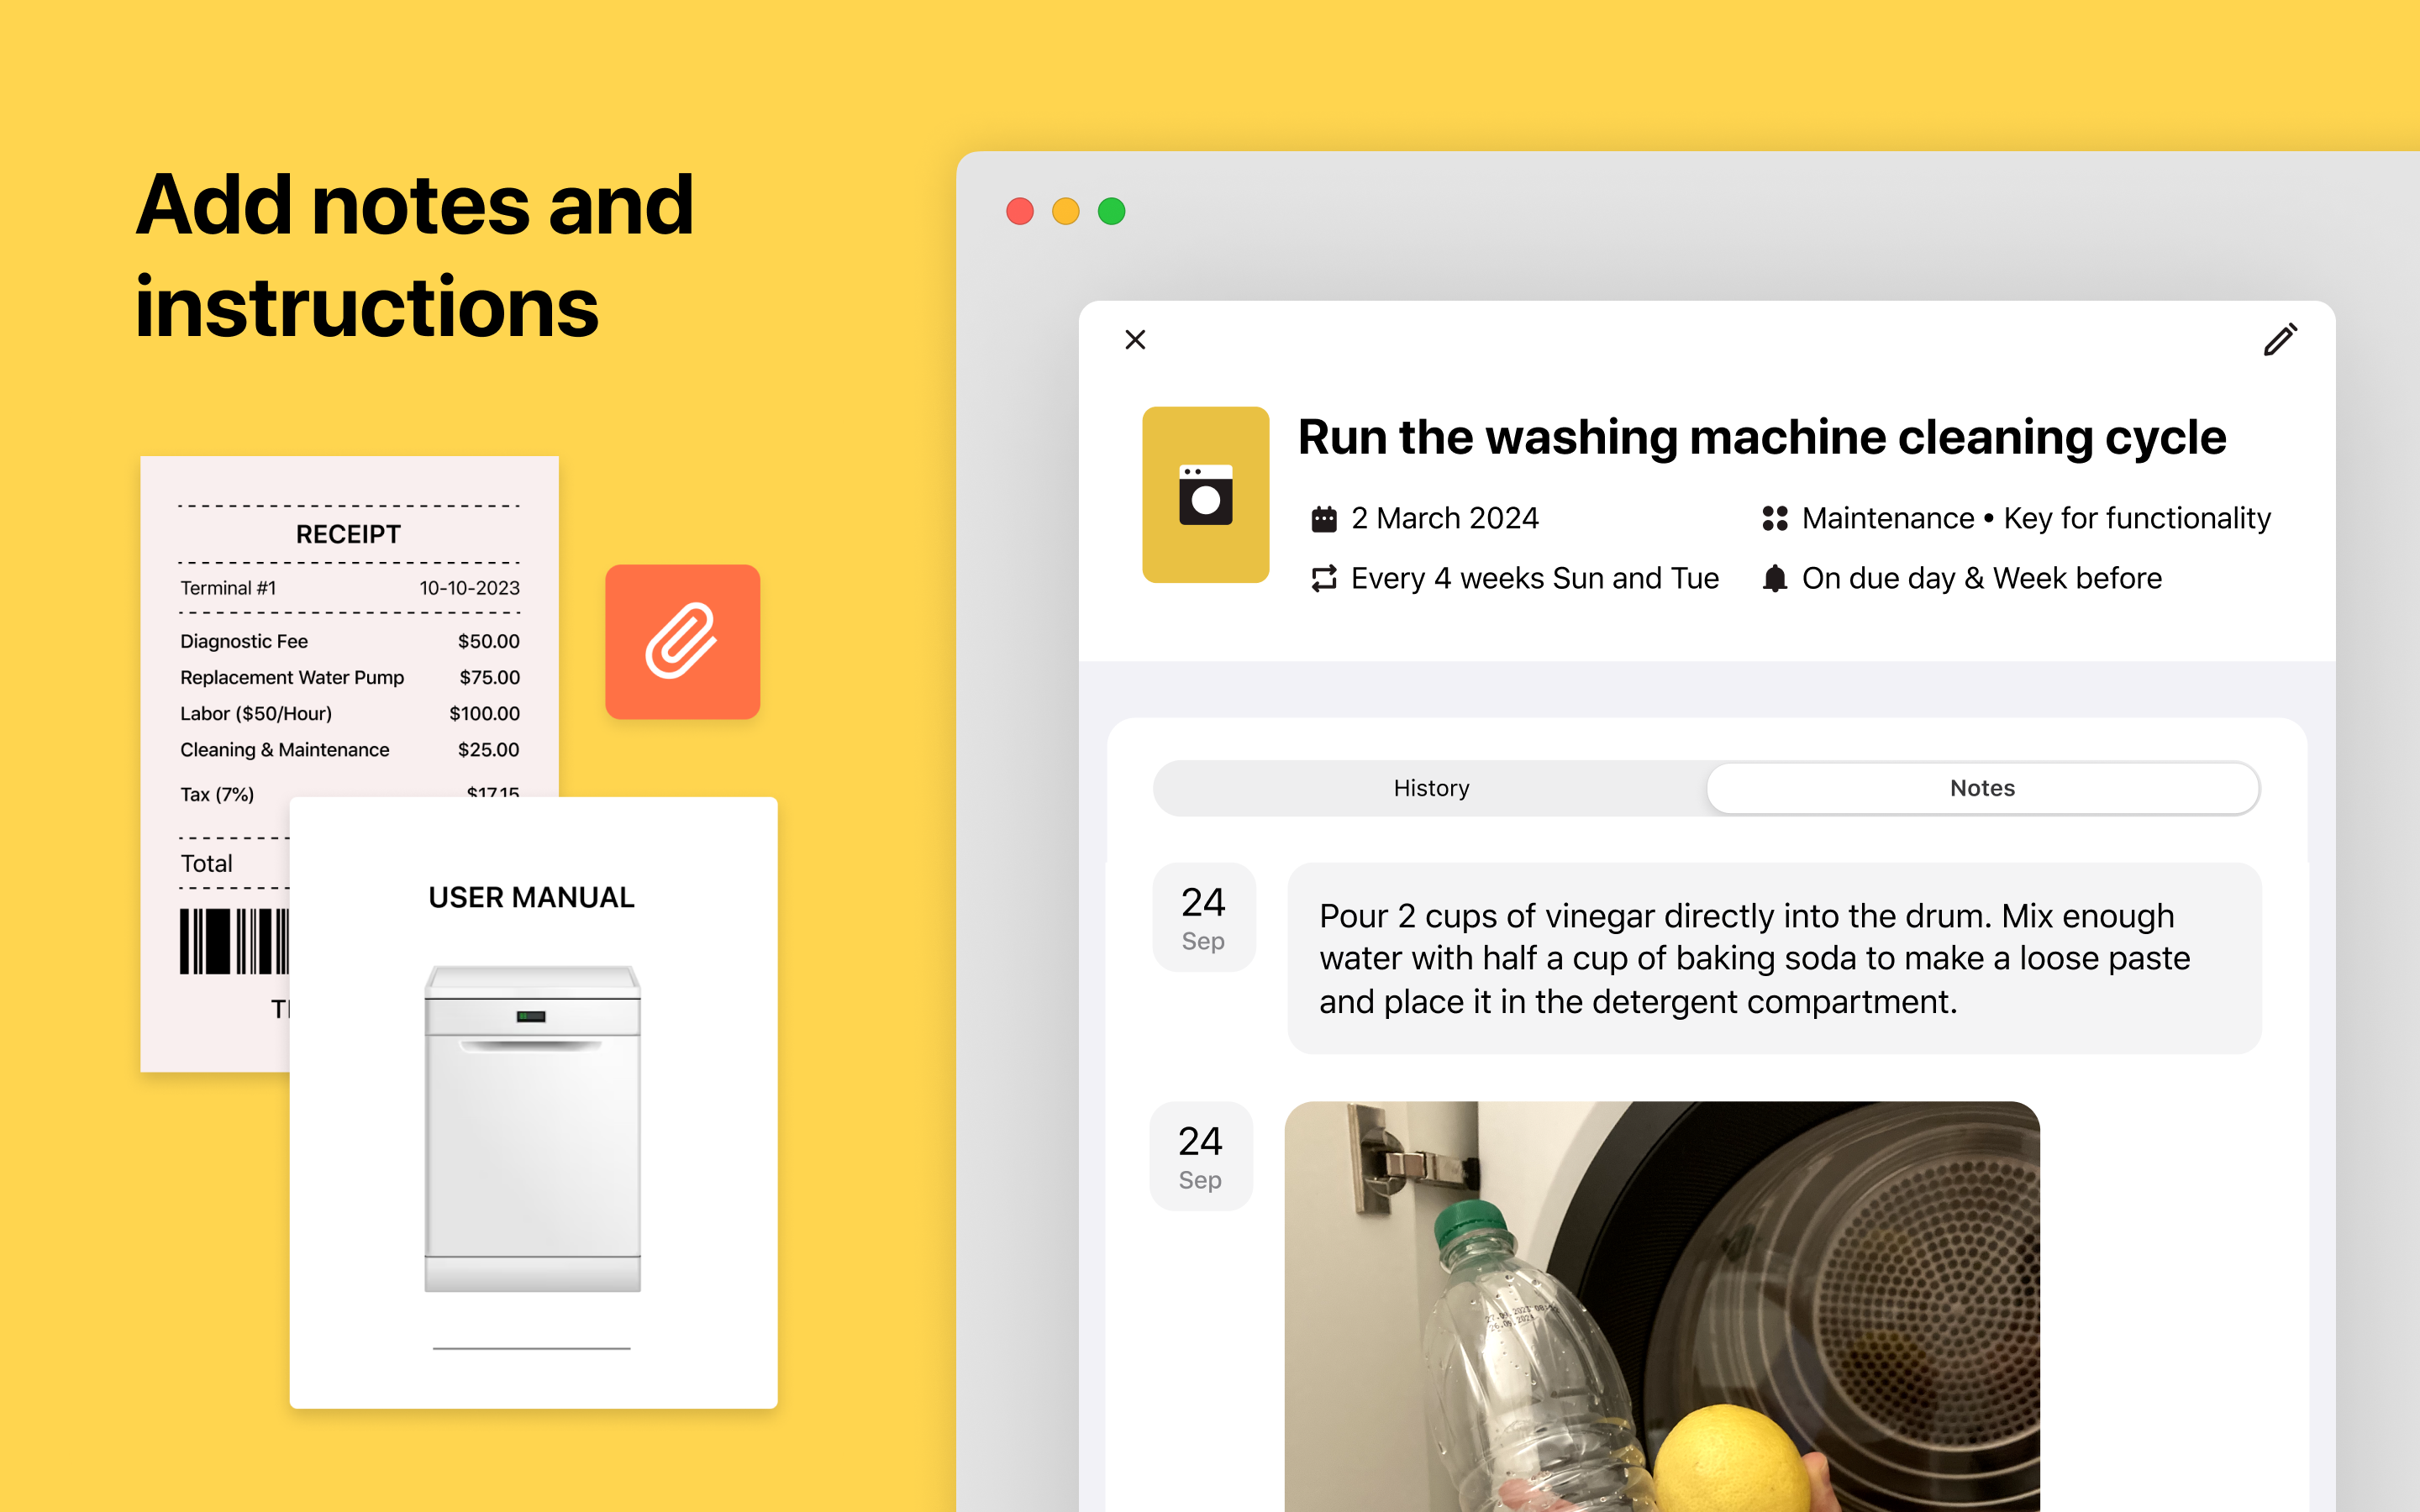Click the Total label on the receipt
Screen dimensions: 2420x1512
pos(206,863)
